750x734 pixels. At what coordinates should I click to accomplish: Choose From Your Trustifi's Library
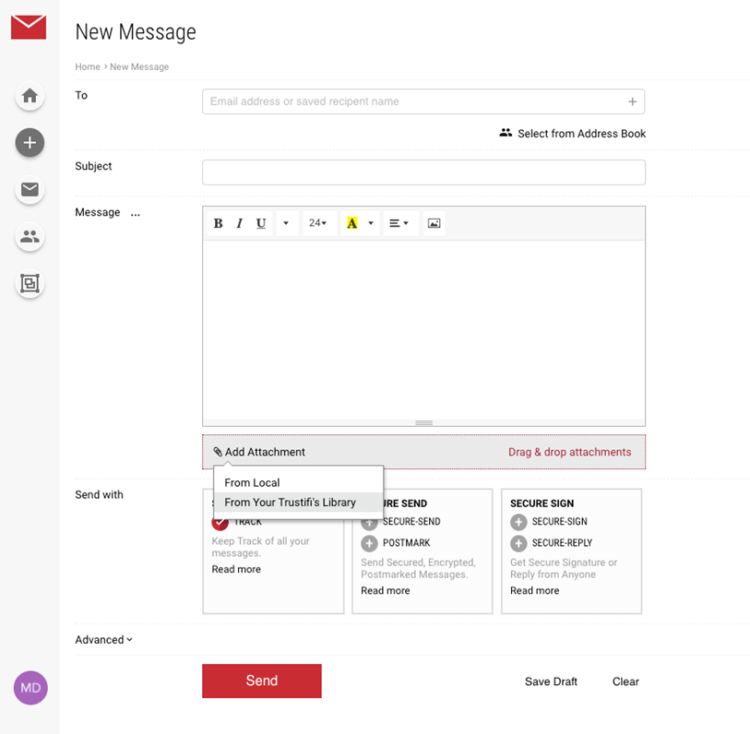pos(290,503)
